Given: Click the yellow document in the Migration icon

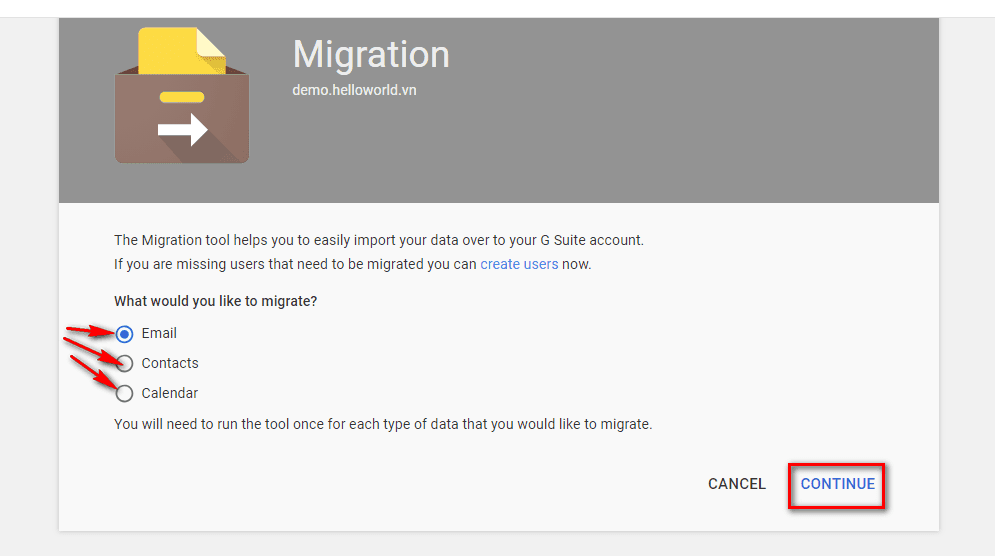Looking at the screenshot, I should (180, 50).
